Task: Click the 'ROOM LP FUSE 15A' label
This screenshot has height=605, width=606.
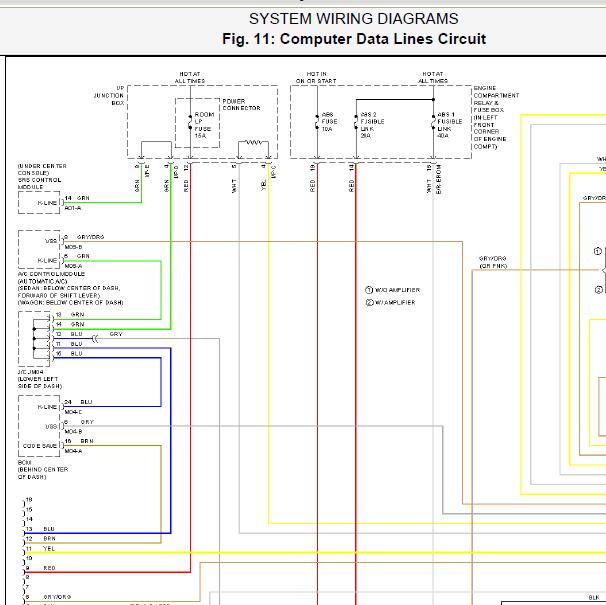Action: tap(204, 125)
